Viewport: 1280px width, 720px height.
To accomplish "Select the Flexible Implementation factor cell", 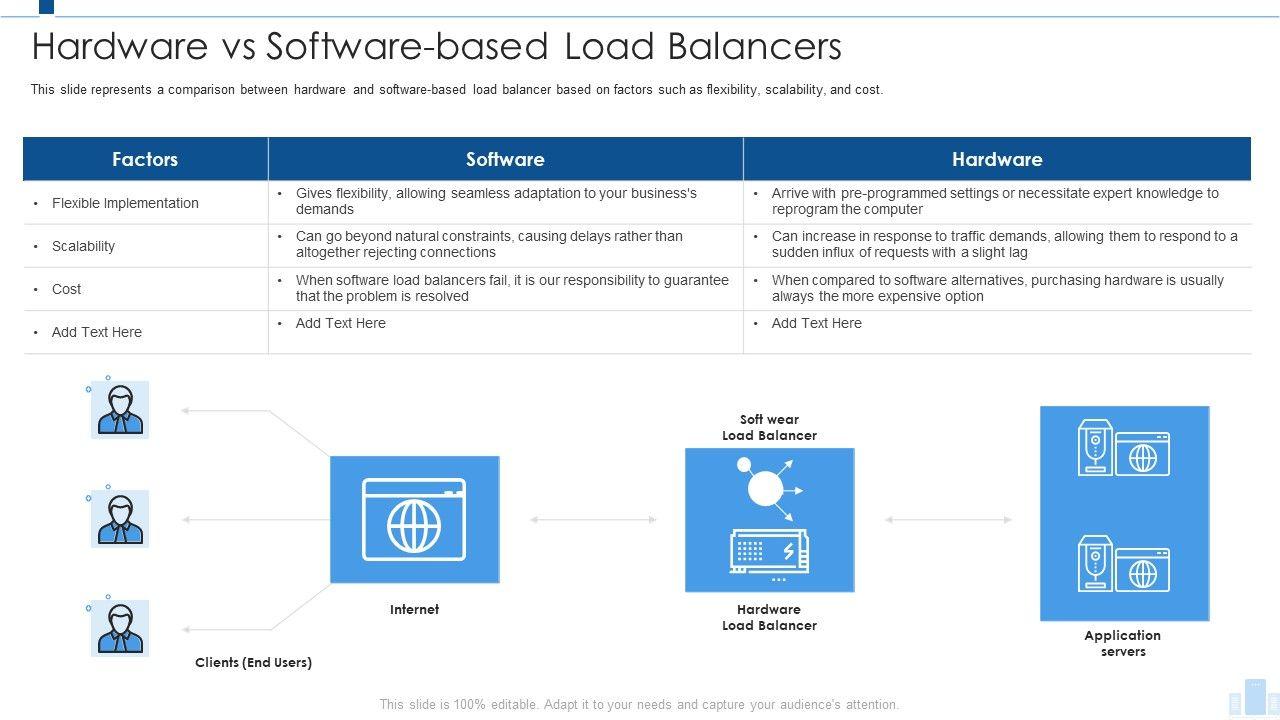I will [x=125, y=203].
